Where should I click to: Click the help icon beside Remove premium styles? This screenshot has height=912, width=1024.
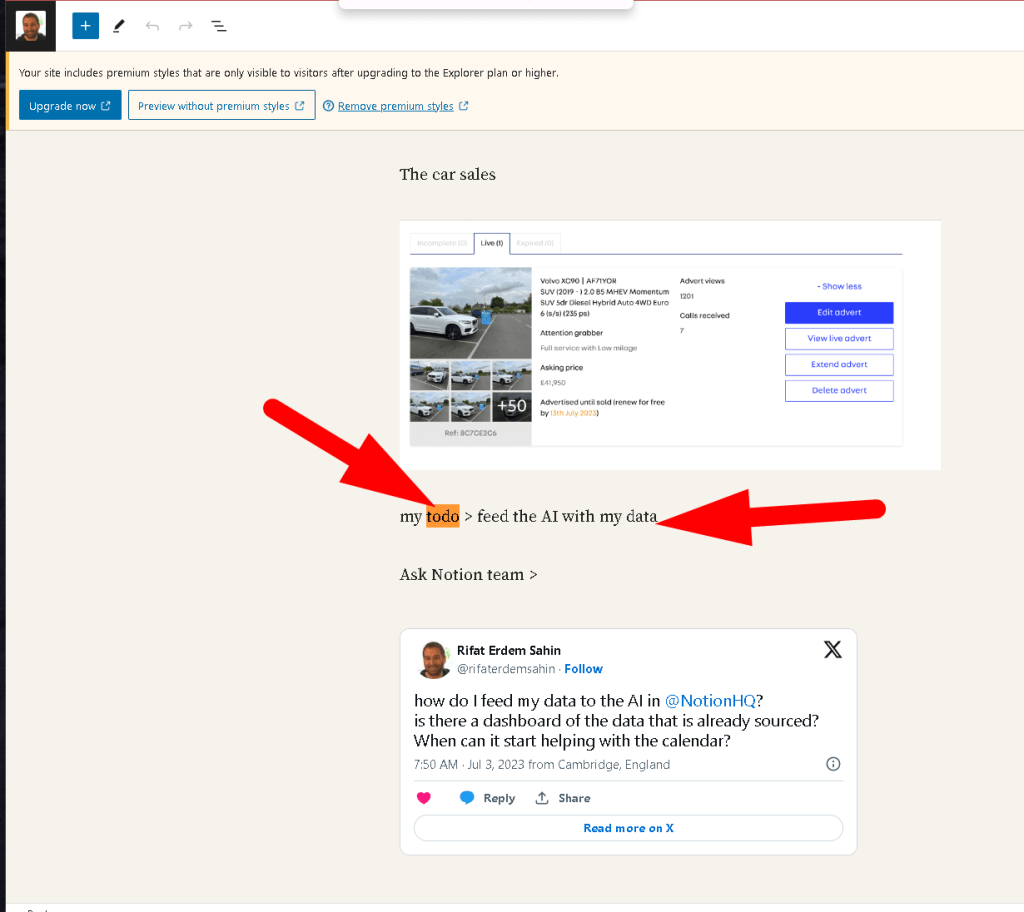pyautogui.click(x=328, y=106)
